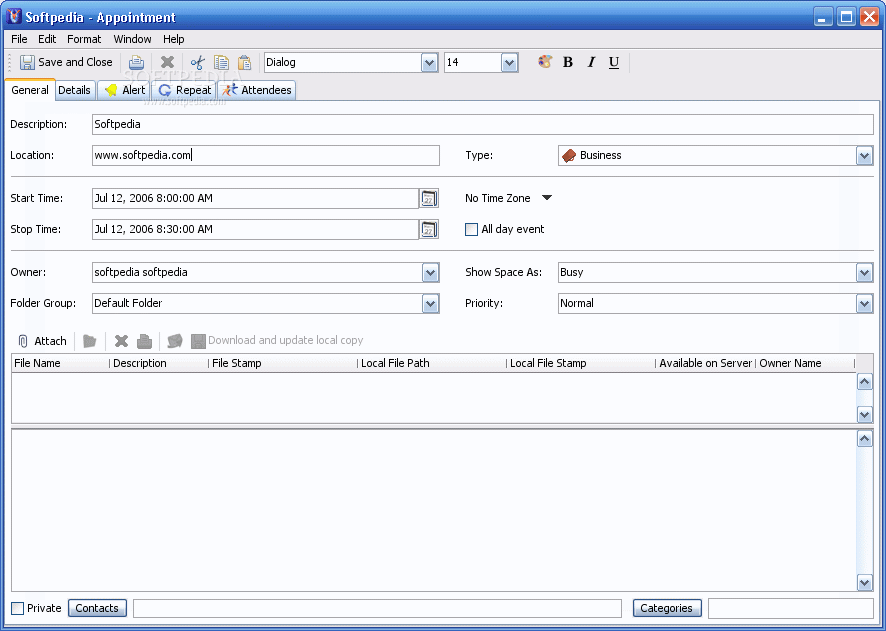This screenshot has width=886, height=631.
Task: Open the File menu
Action: (19, 39)
